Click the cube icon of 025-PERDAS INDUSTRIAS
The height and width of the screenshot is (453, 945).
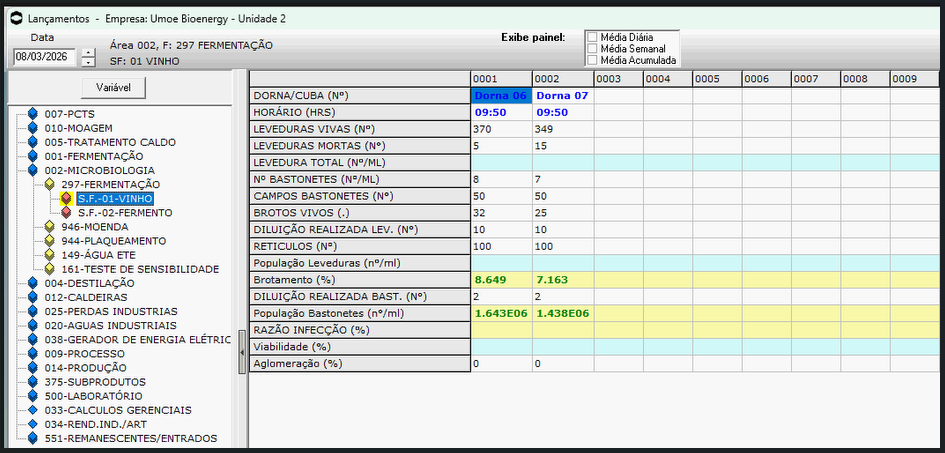tap(33, 311)
